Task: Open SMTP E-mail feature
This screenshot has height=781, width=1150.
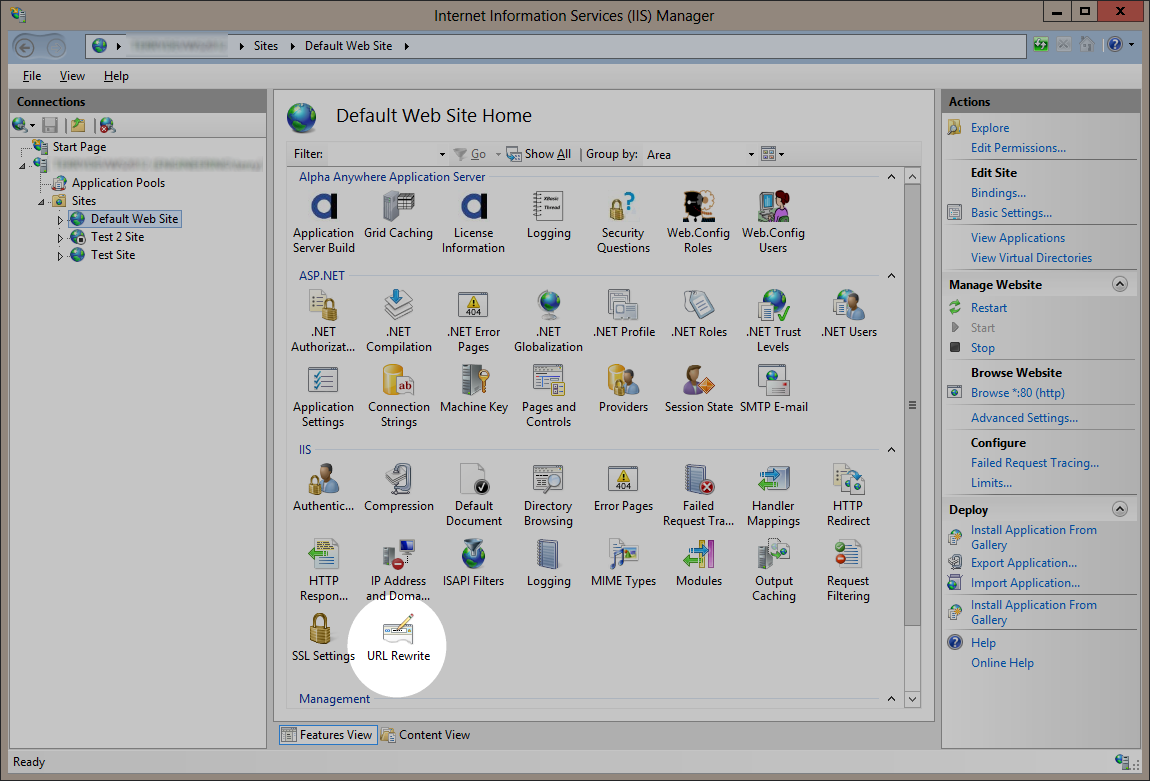Action: [x=773, y=389]
